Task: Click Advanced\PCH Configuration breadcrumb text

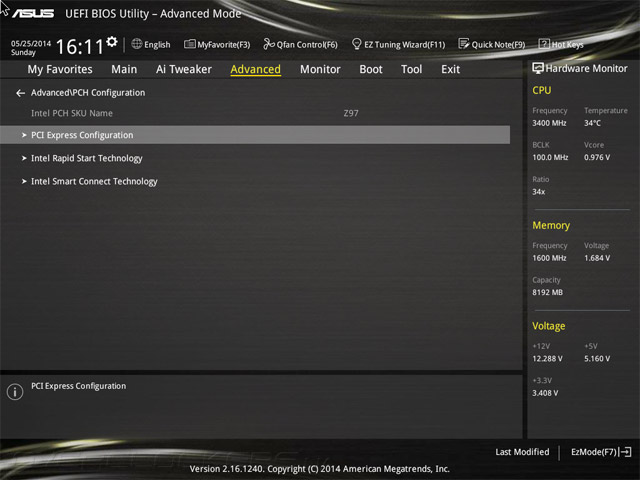Action: 88,93
